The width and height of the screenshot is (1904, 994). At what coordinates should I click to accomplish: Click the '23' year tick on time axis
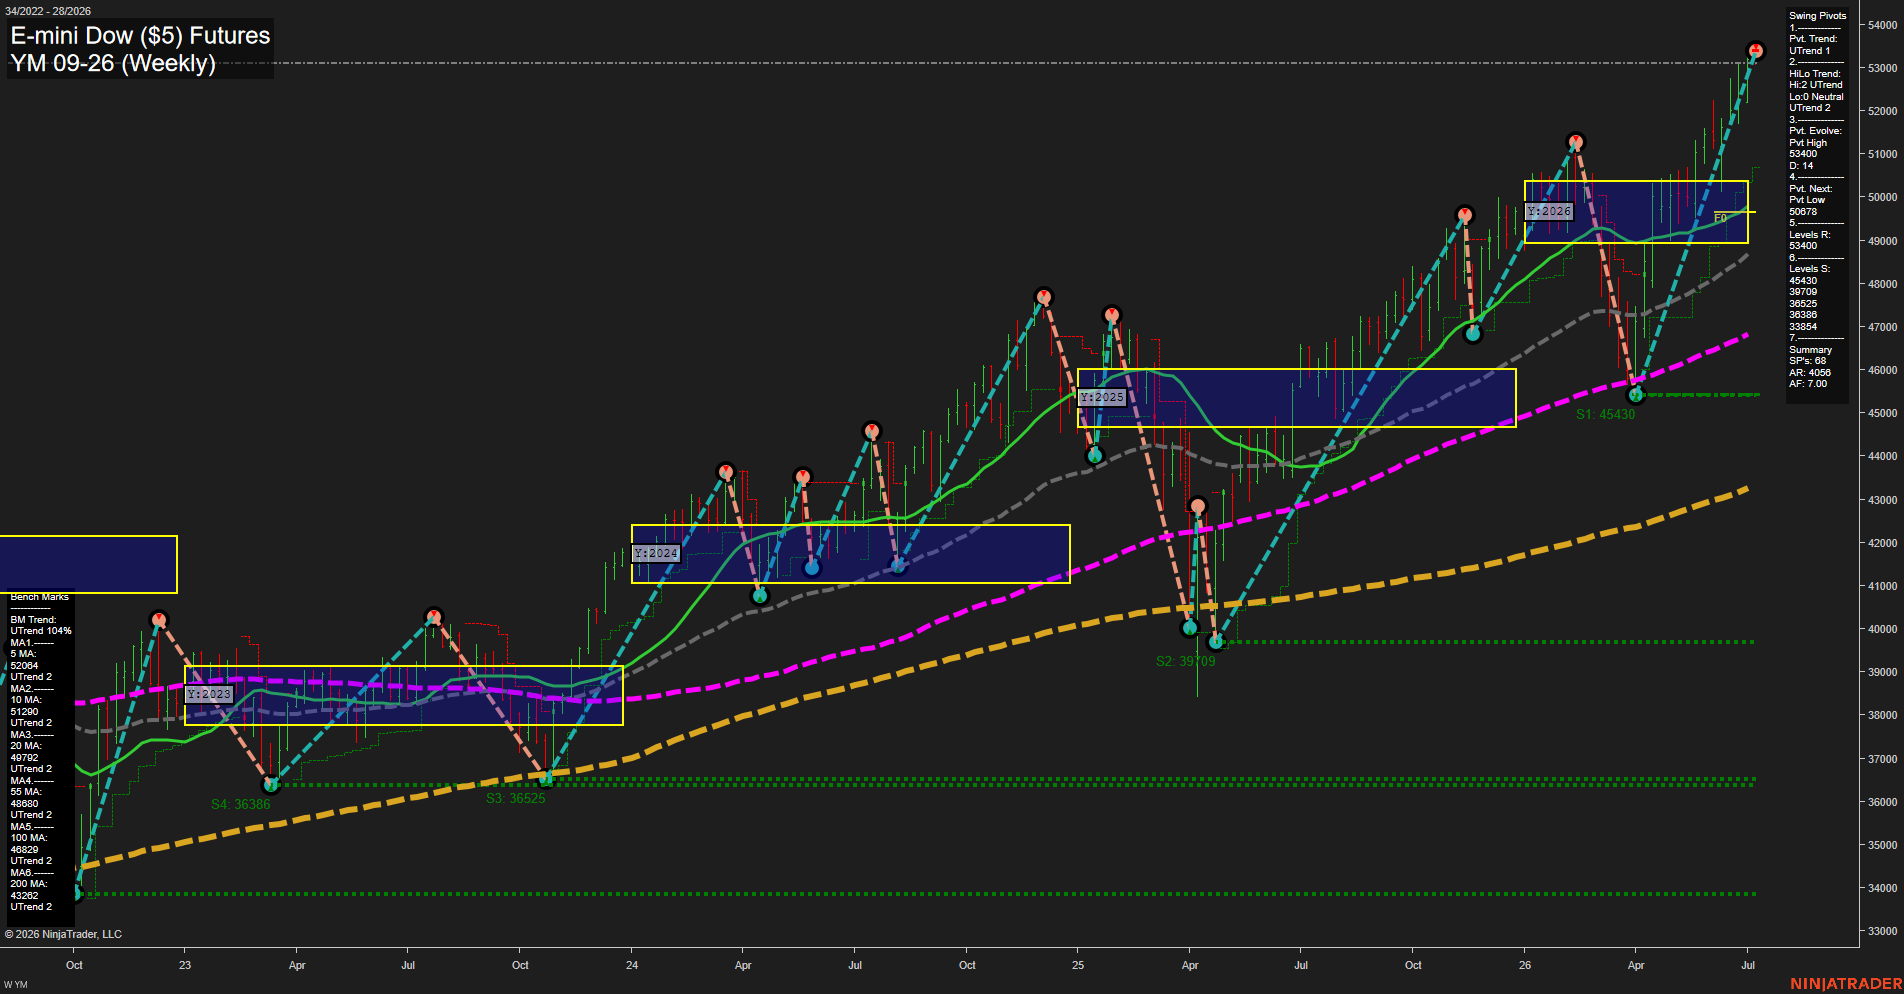pyautogui.click(x=185, y=965)
